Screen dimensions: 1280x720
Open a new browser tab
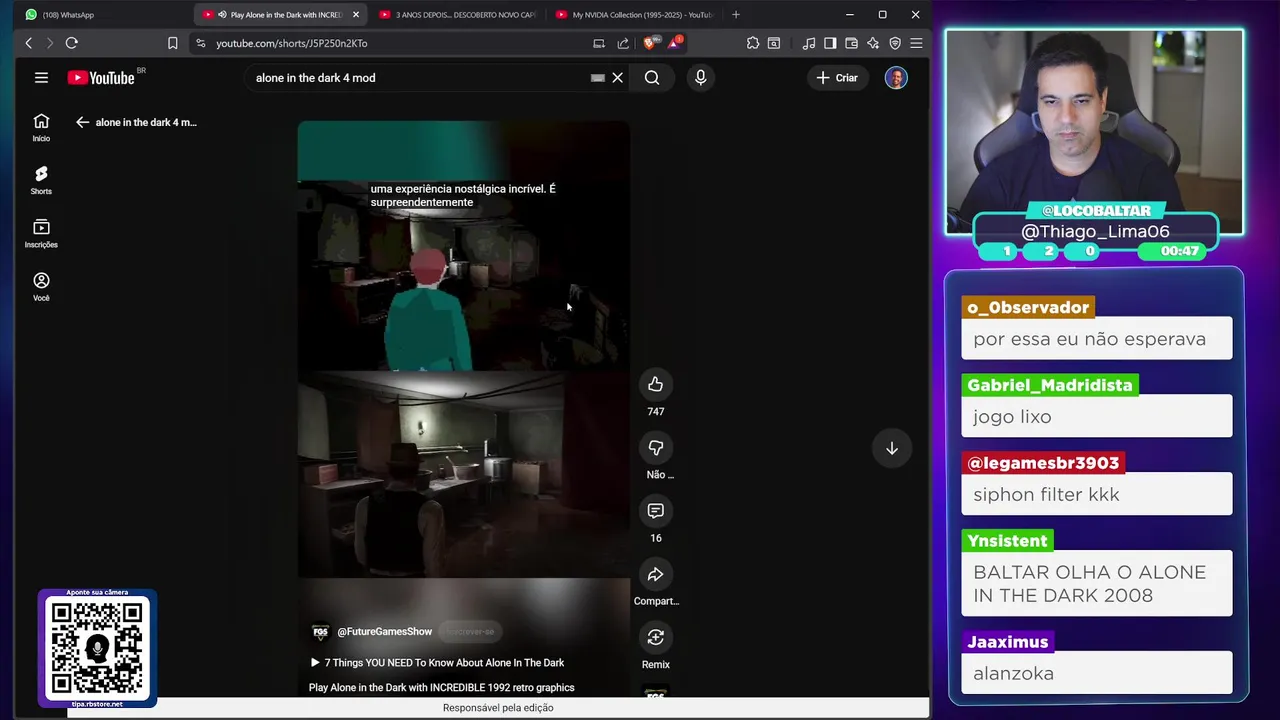tap(736, 15)
